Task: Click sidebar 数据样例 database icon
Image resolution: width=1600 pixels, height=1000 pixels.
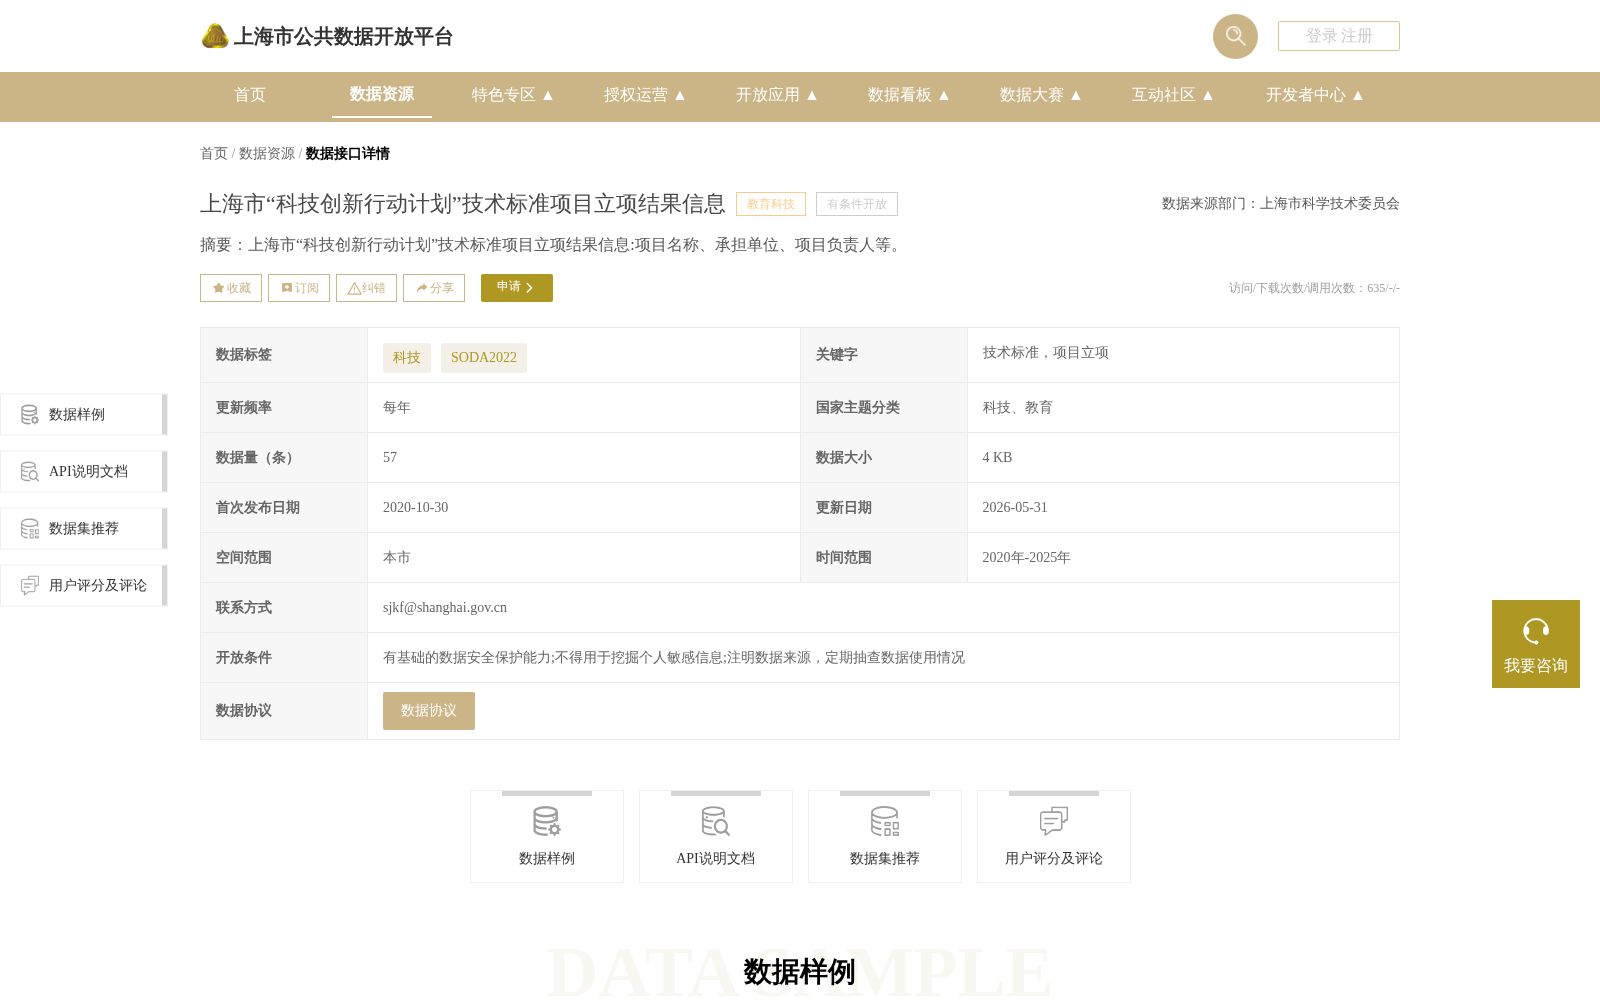Action: 30,414
